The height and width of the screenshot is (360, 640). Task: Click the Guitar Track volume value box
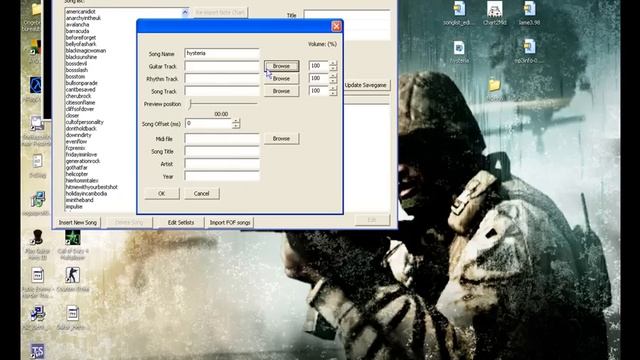(x=319, y=66)
